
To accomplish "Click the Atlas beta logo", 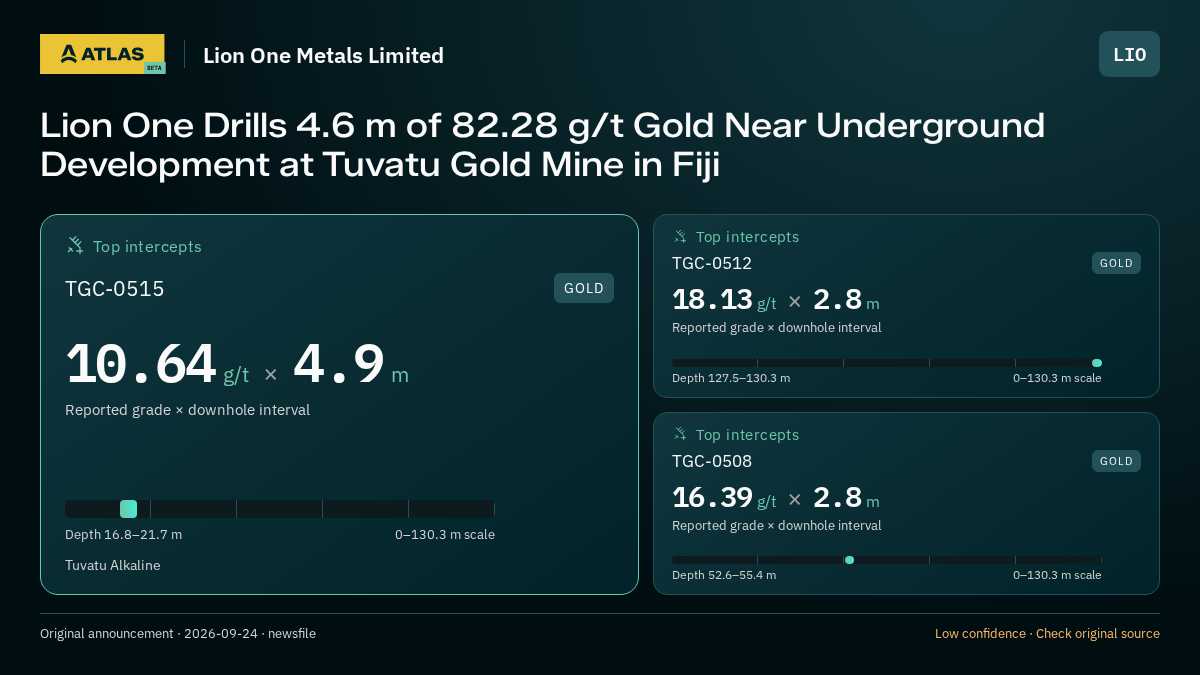I will pos(102,54).
